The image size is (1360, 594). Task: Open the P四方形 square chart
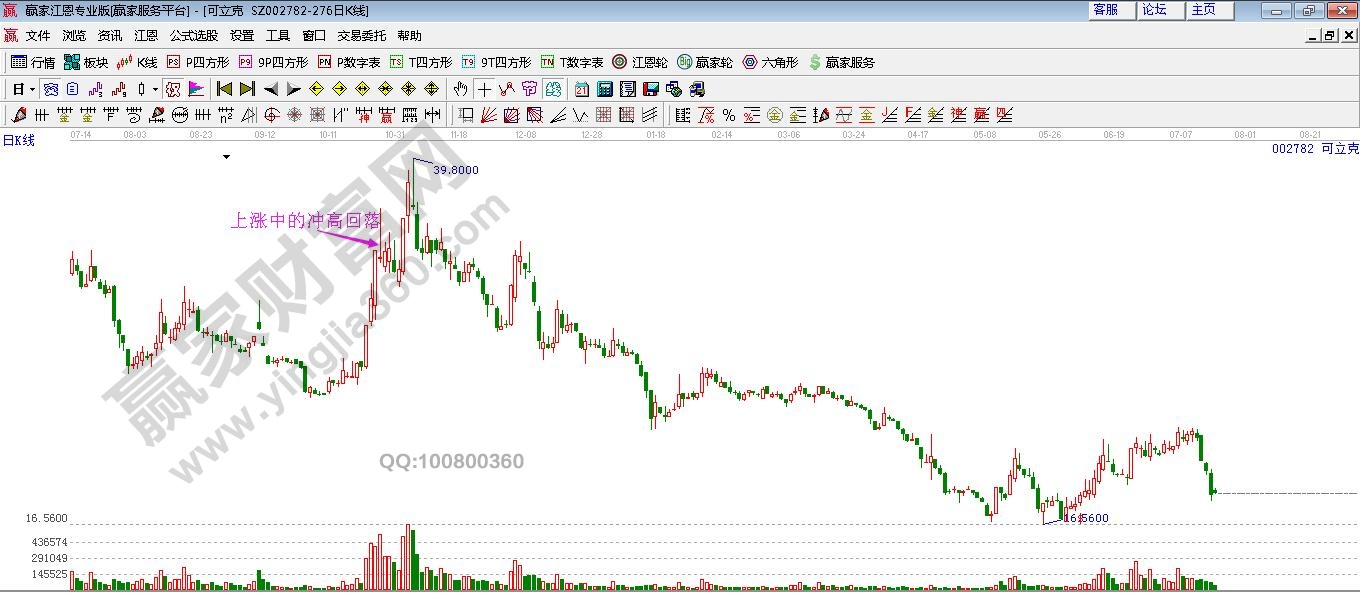pos(197,62)
